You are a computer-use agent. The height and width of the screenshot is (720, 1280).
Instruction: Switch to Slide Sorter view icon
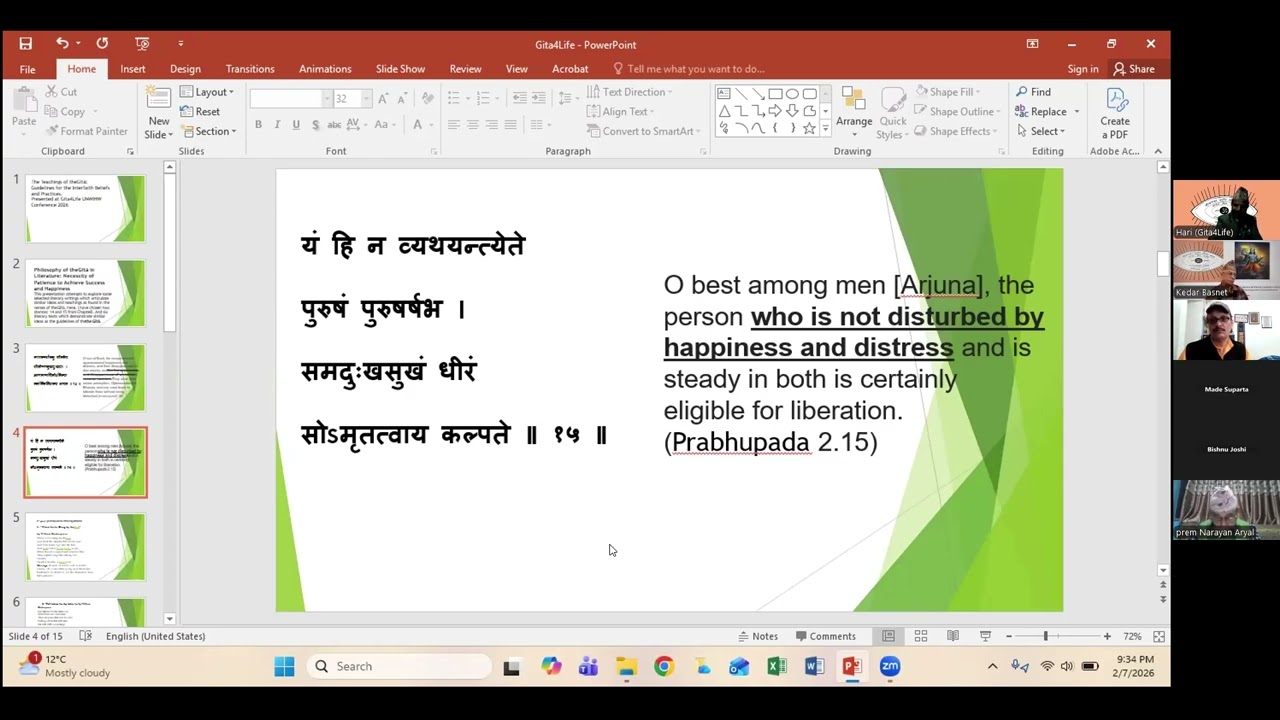coord(921,636)
